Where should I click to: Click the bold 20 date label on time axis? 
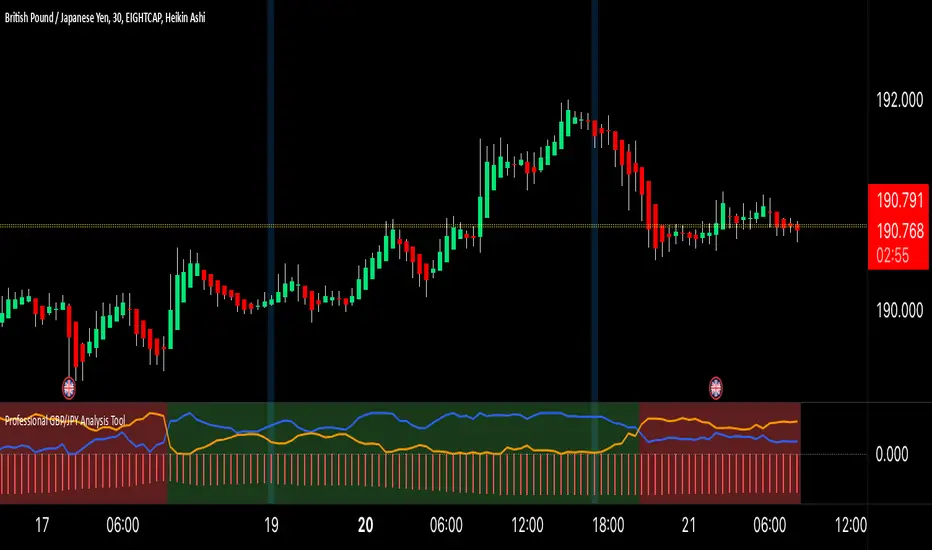[x=366, y=525]
